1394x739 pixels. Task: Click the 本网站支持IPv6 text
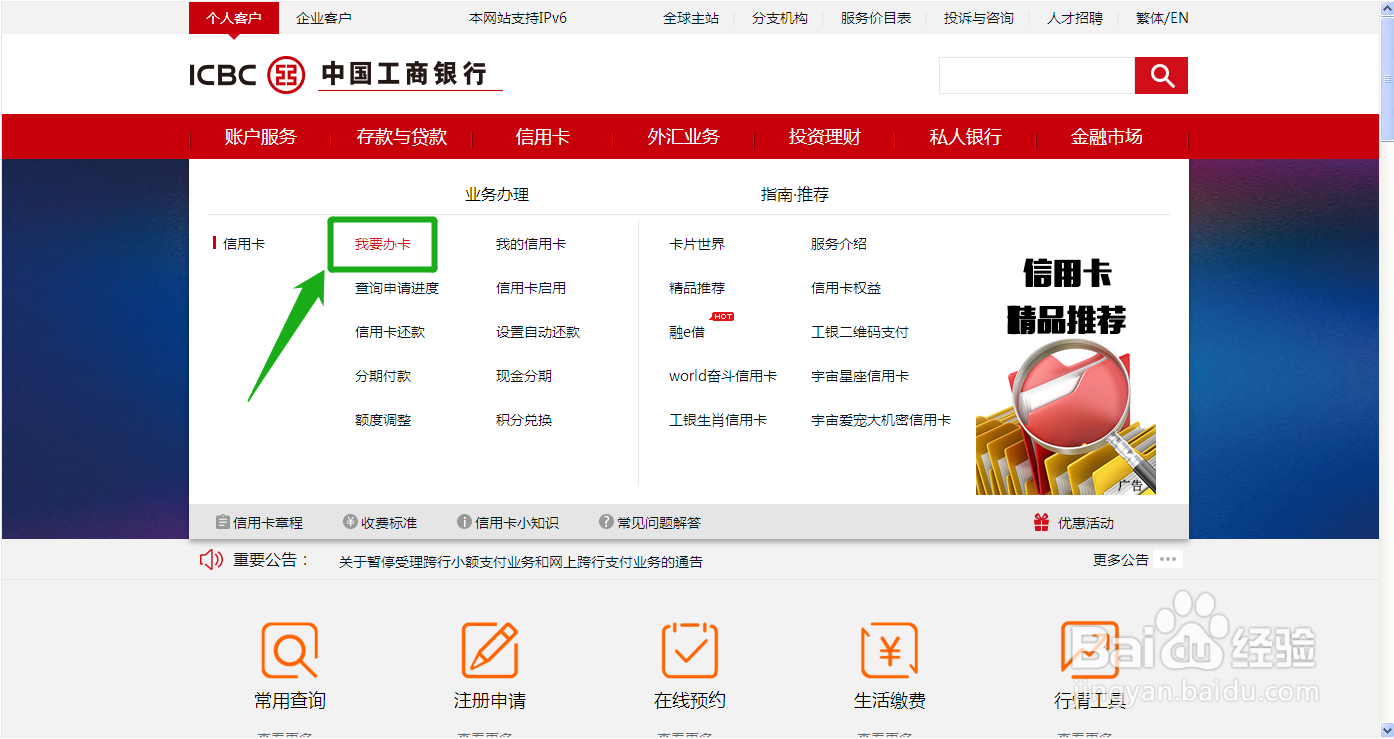click(x=518, y=18)
